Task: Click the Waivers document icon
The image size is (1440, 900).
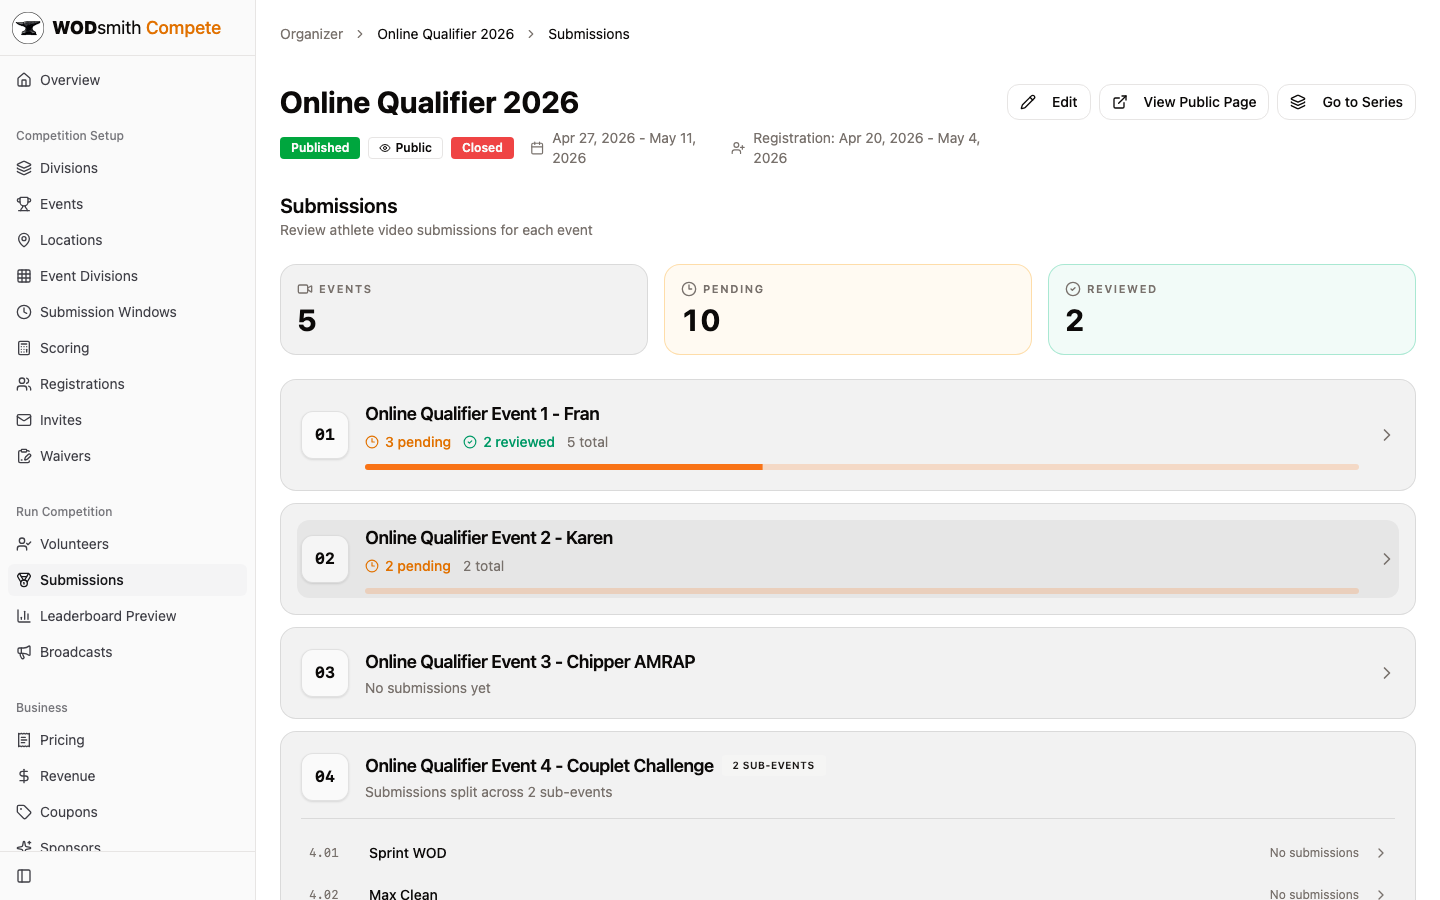Action: [24, 456]
